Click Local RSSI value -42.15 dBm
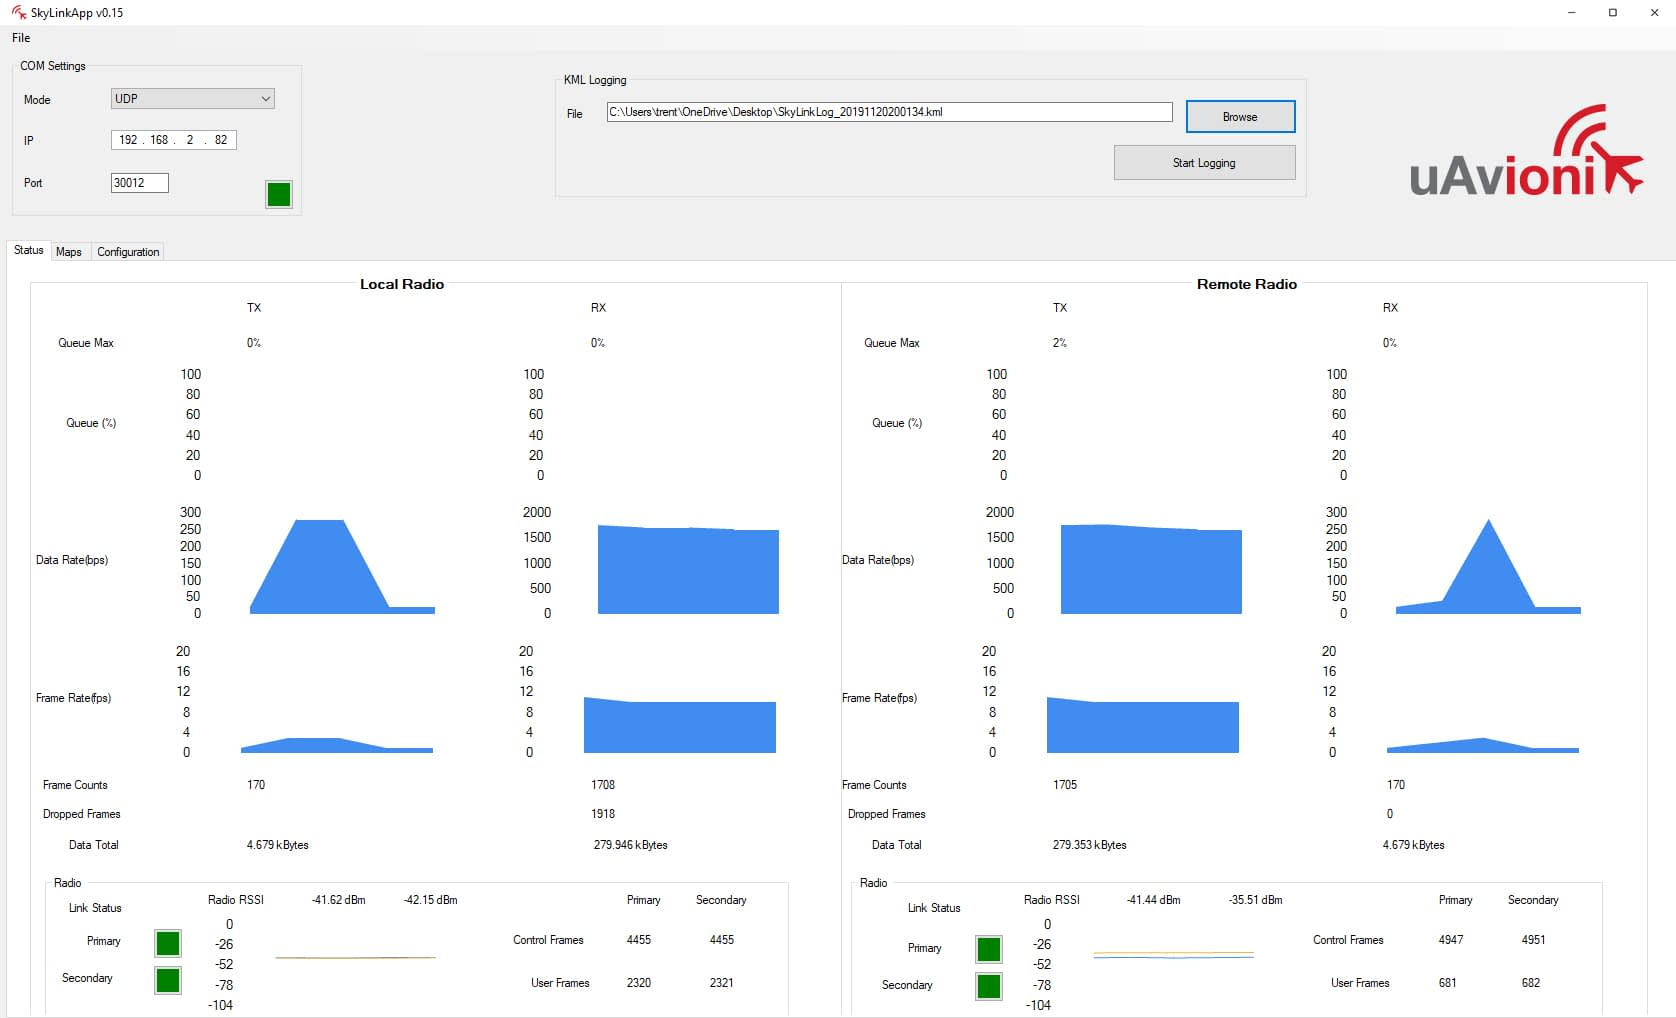Screen dimensions: 1676x1018 point(431,900)
